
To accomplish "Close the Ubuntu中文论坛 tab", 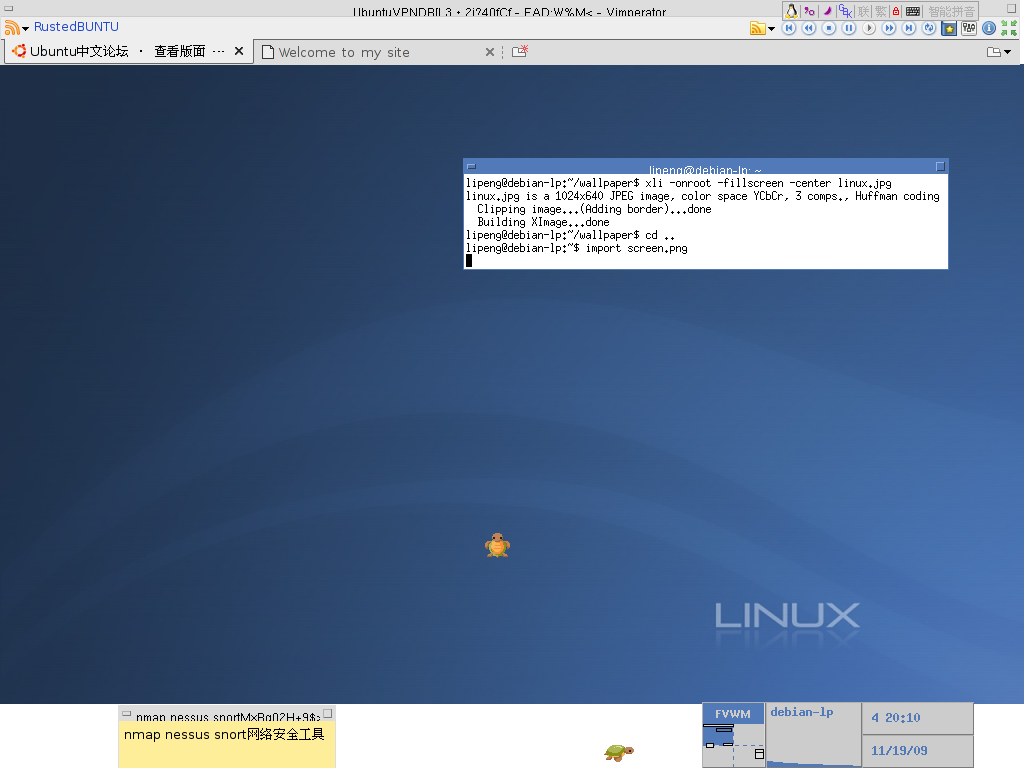I will (239, 51).
